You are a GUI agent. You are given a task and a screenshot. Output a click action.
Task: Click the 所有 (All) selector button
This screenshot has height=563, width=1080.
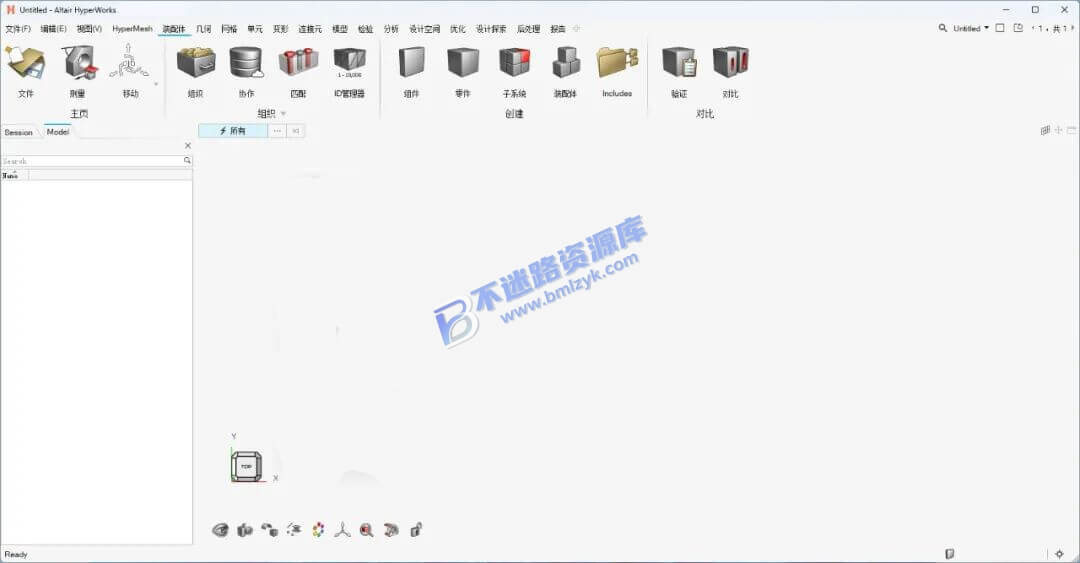pos(233,131)
